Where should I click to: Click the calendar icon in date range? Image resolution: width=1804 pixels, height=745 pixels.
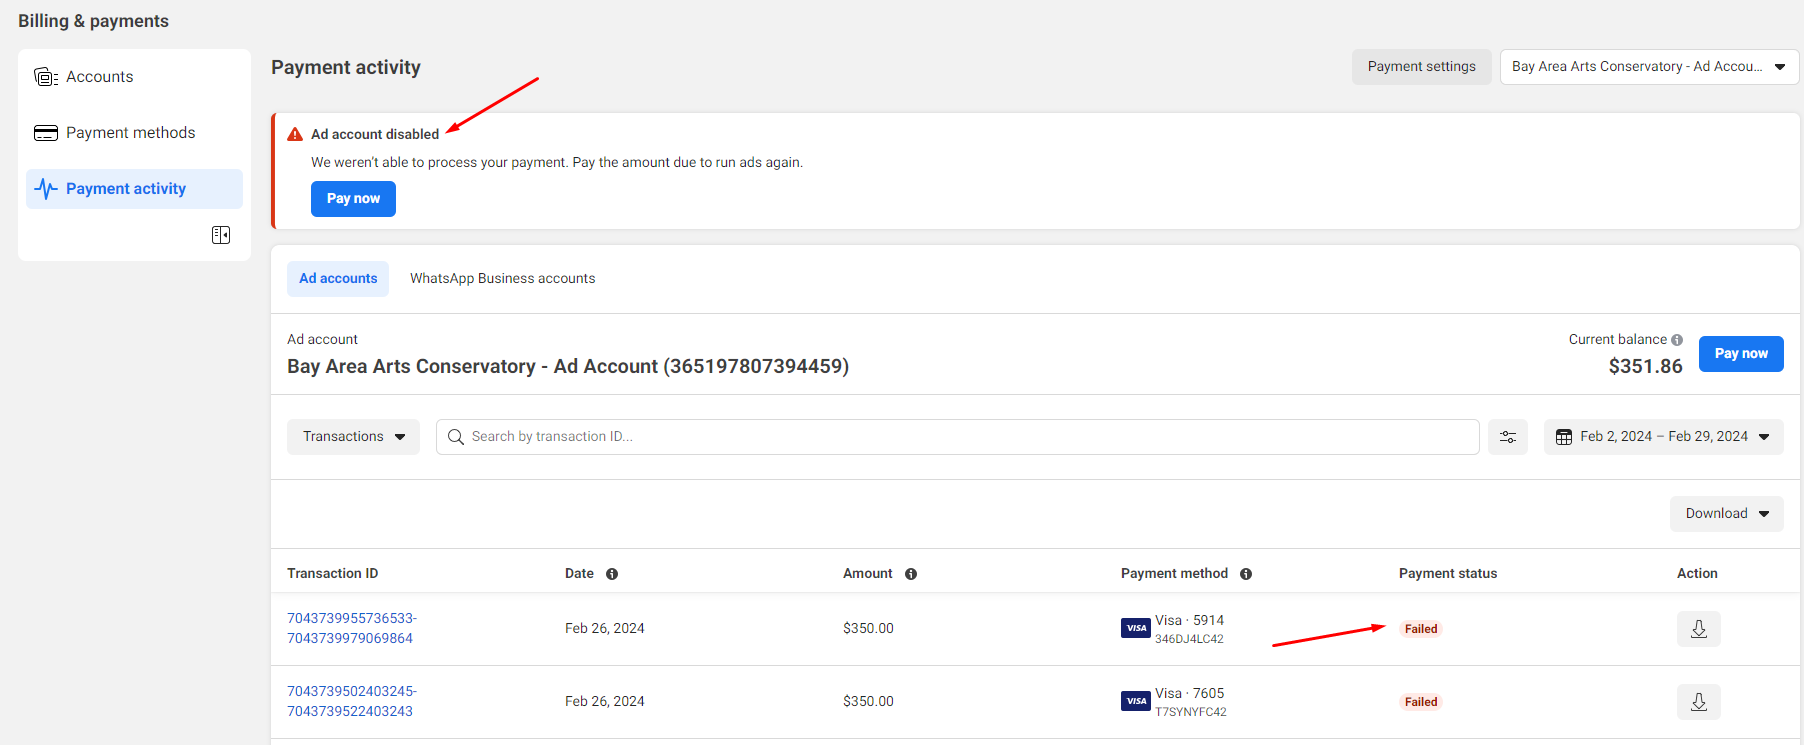point(1564,437)
